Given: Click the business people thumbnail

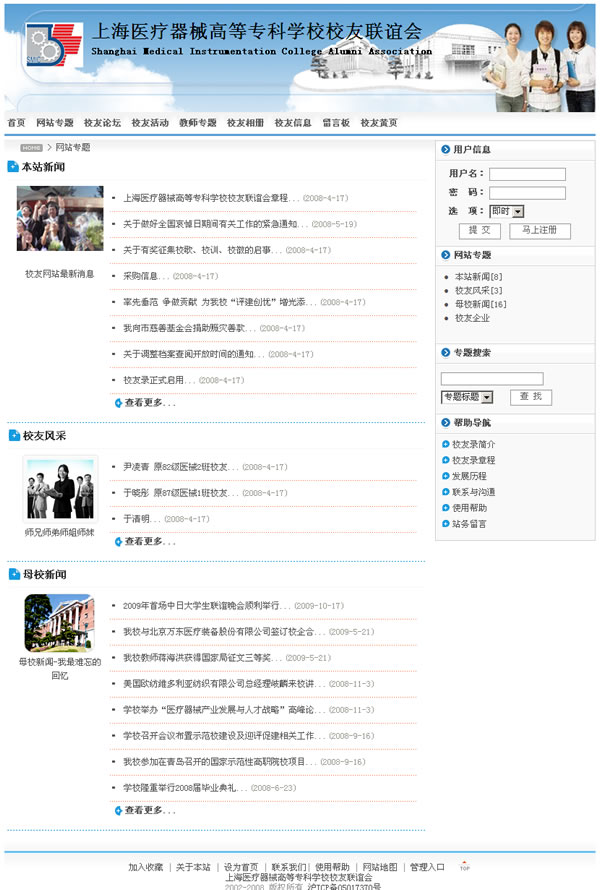Looking at the screenshot, I should coord(60,489).
